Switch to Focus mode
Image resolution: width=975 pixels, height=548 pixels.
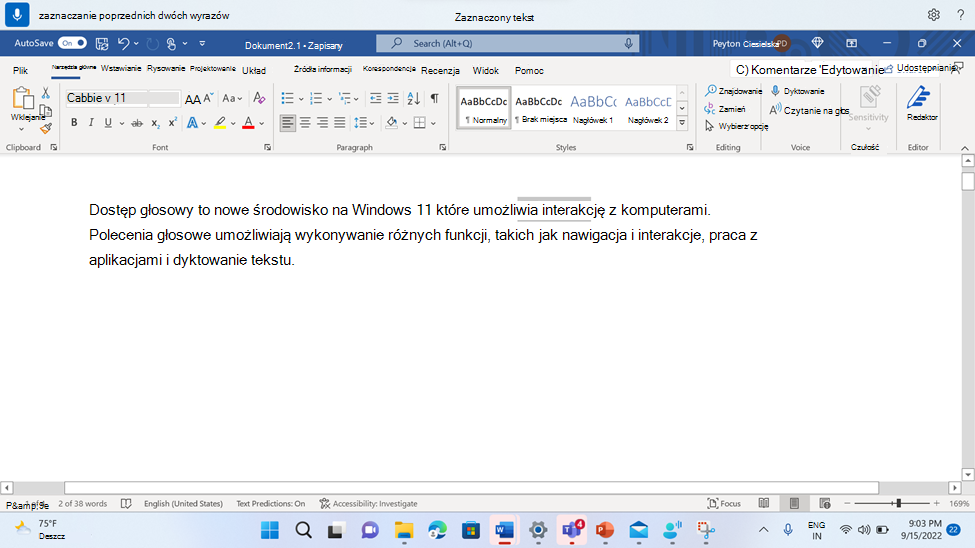point(724,503)
